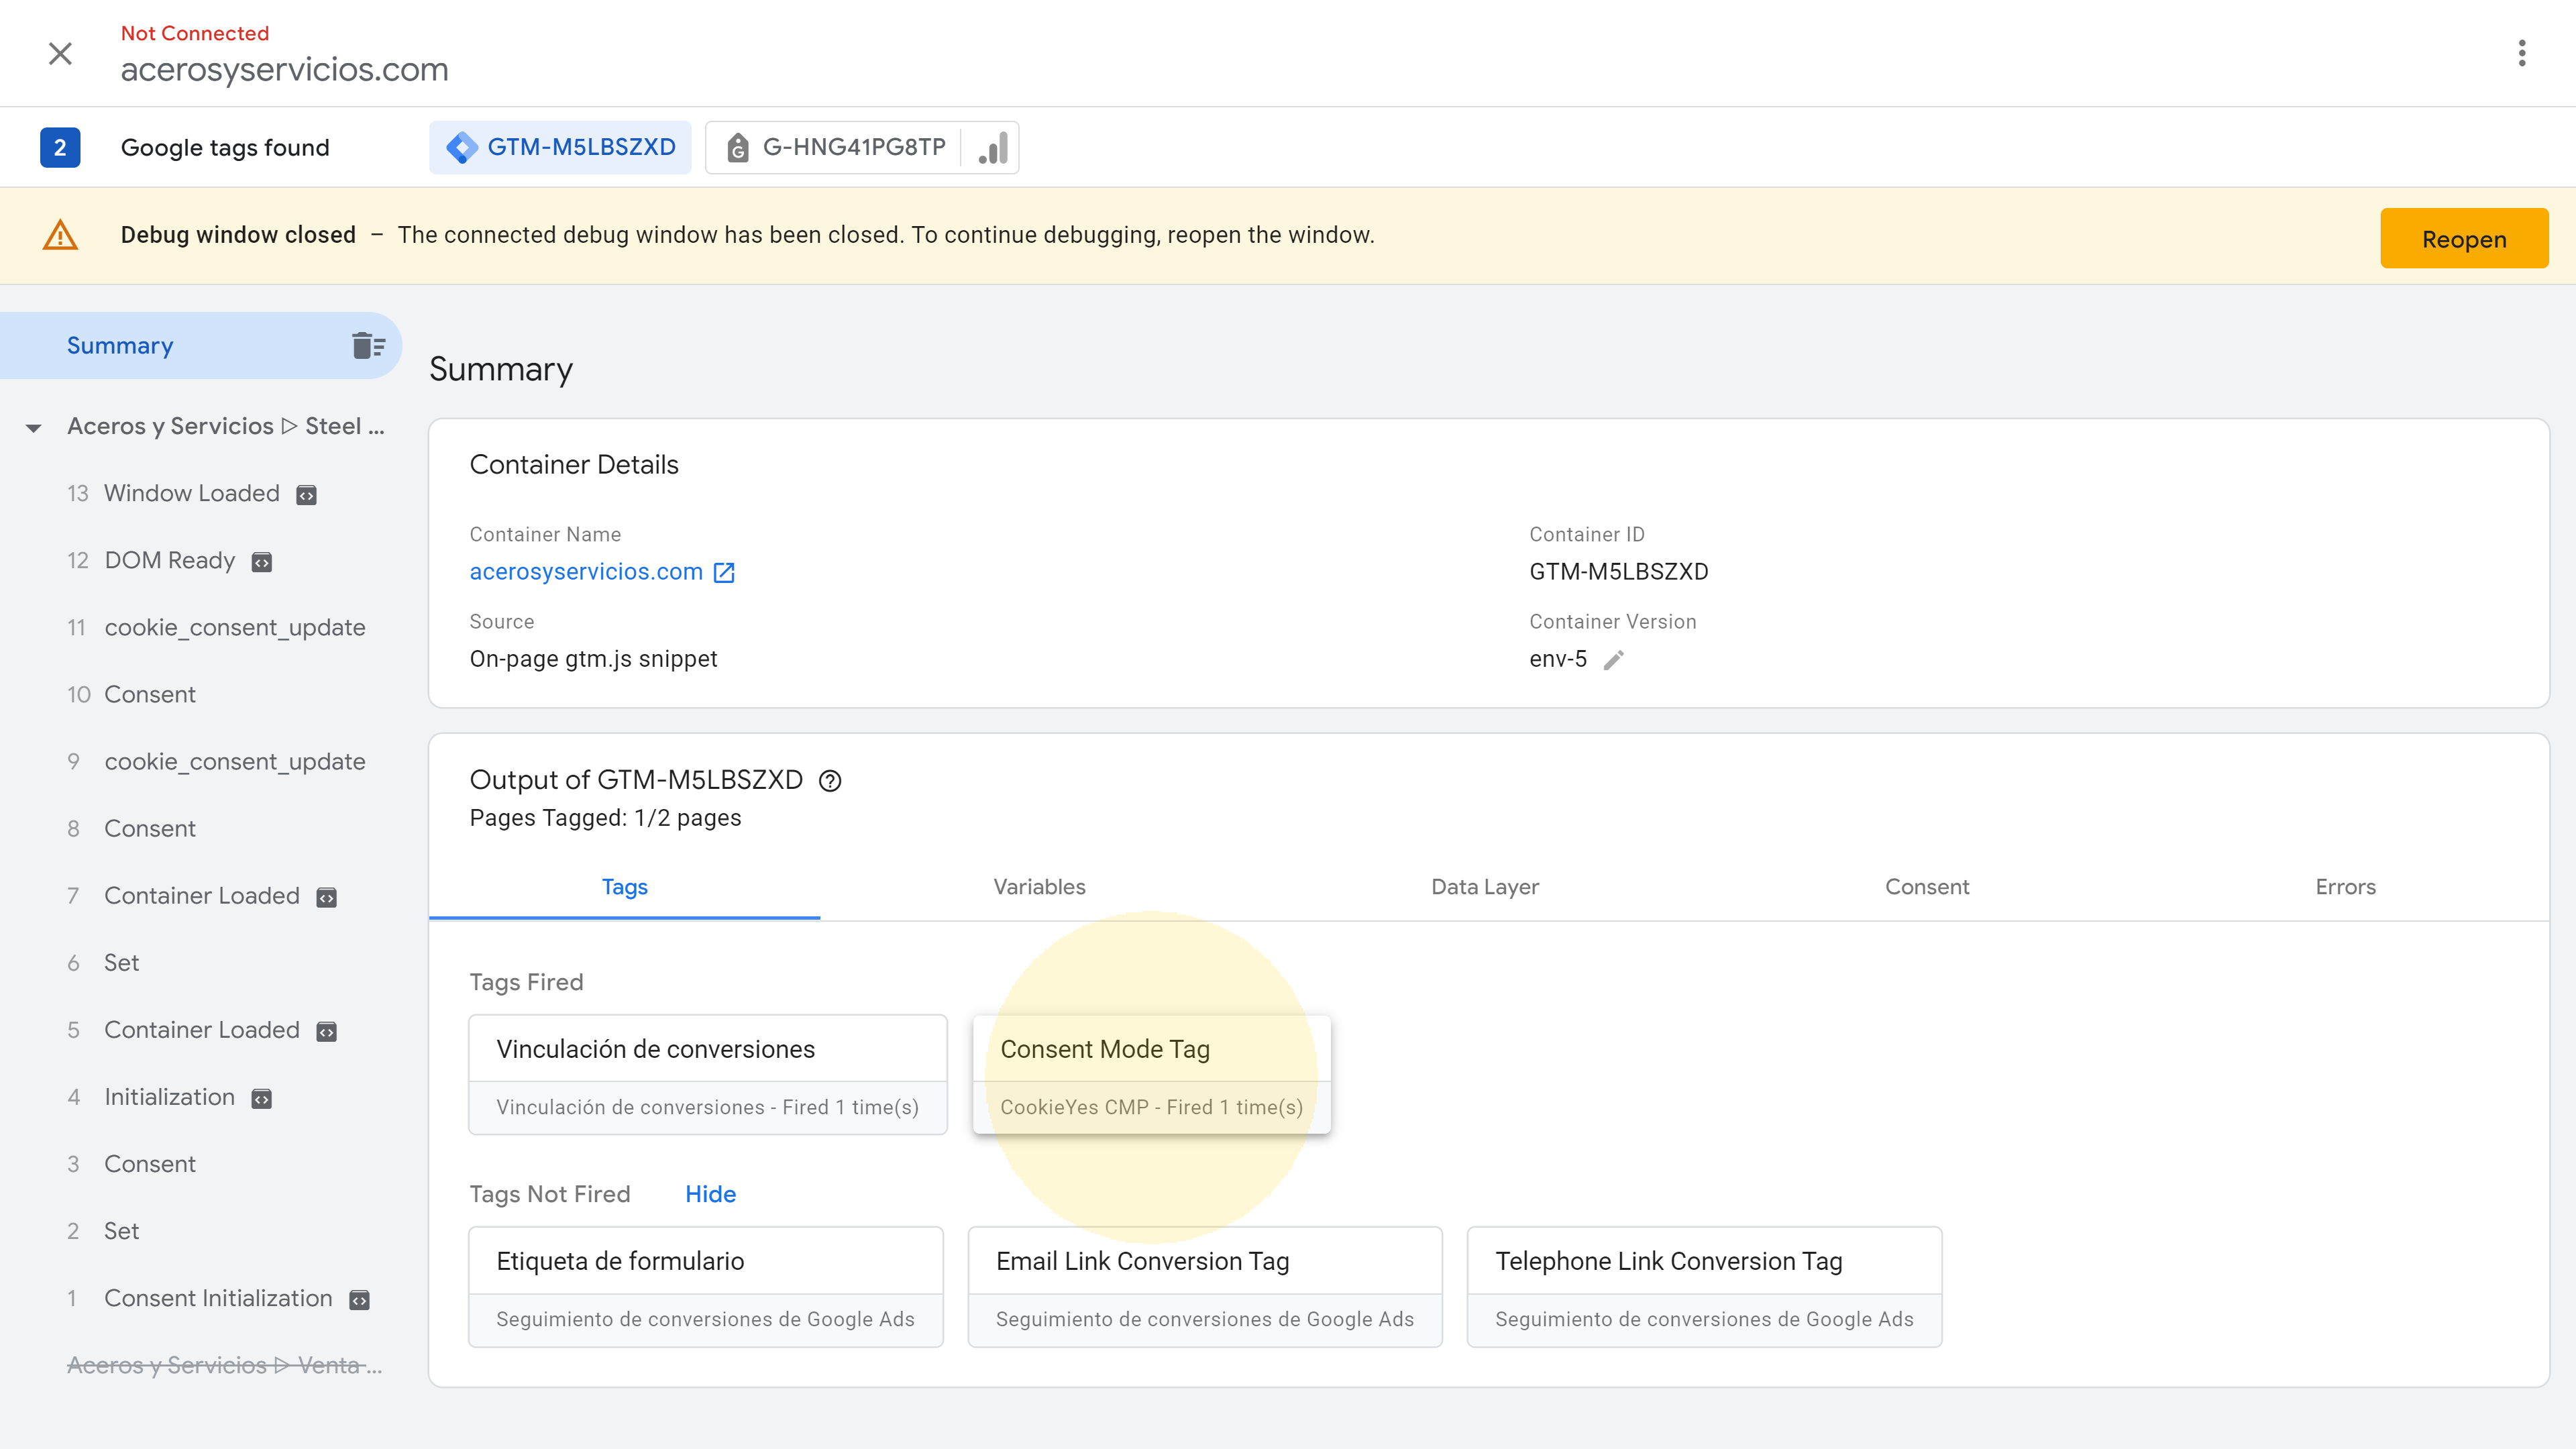Click the 'Not Connected' status text
The height and width of the screenshot is (1449, 2576).
tap(195, 33)
